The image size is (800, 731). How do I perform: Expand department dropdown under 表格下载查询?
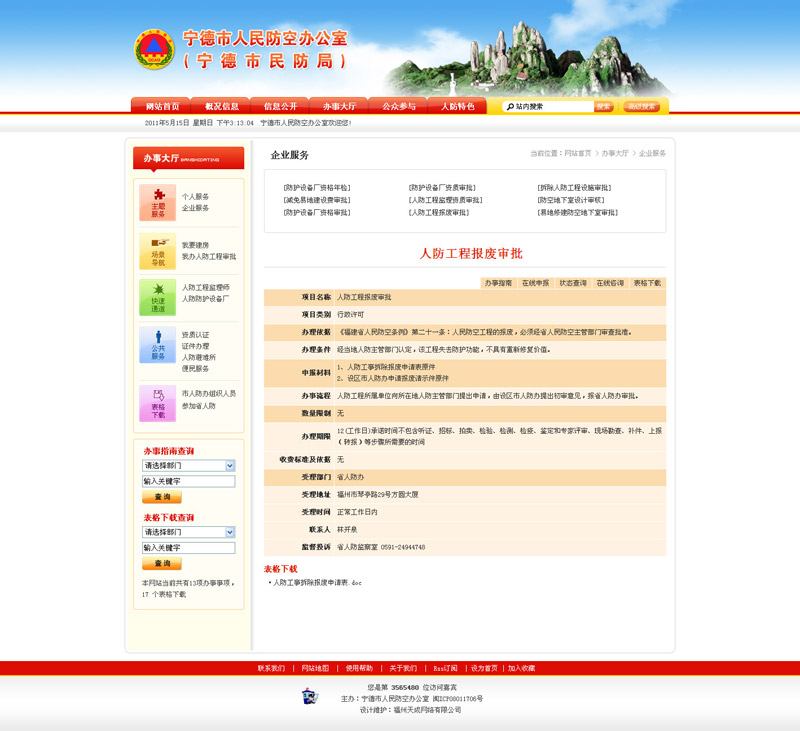point(229,533)
